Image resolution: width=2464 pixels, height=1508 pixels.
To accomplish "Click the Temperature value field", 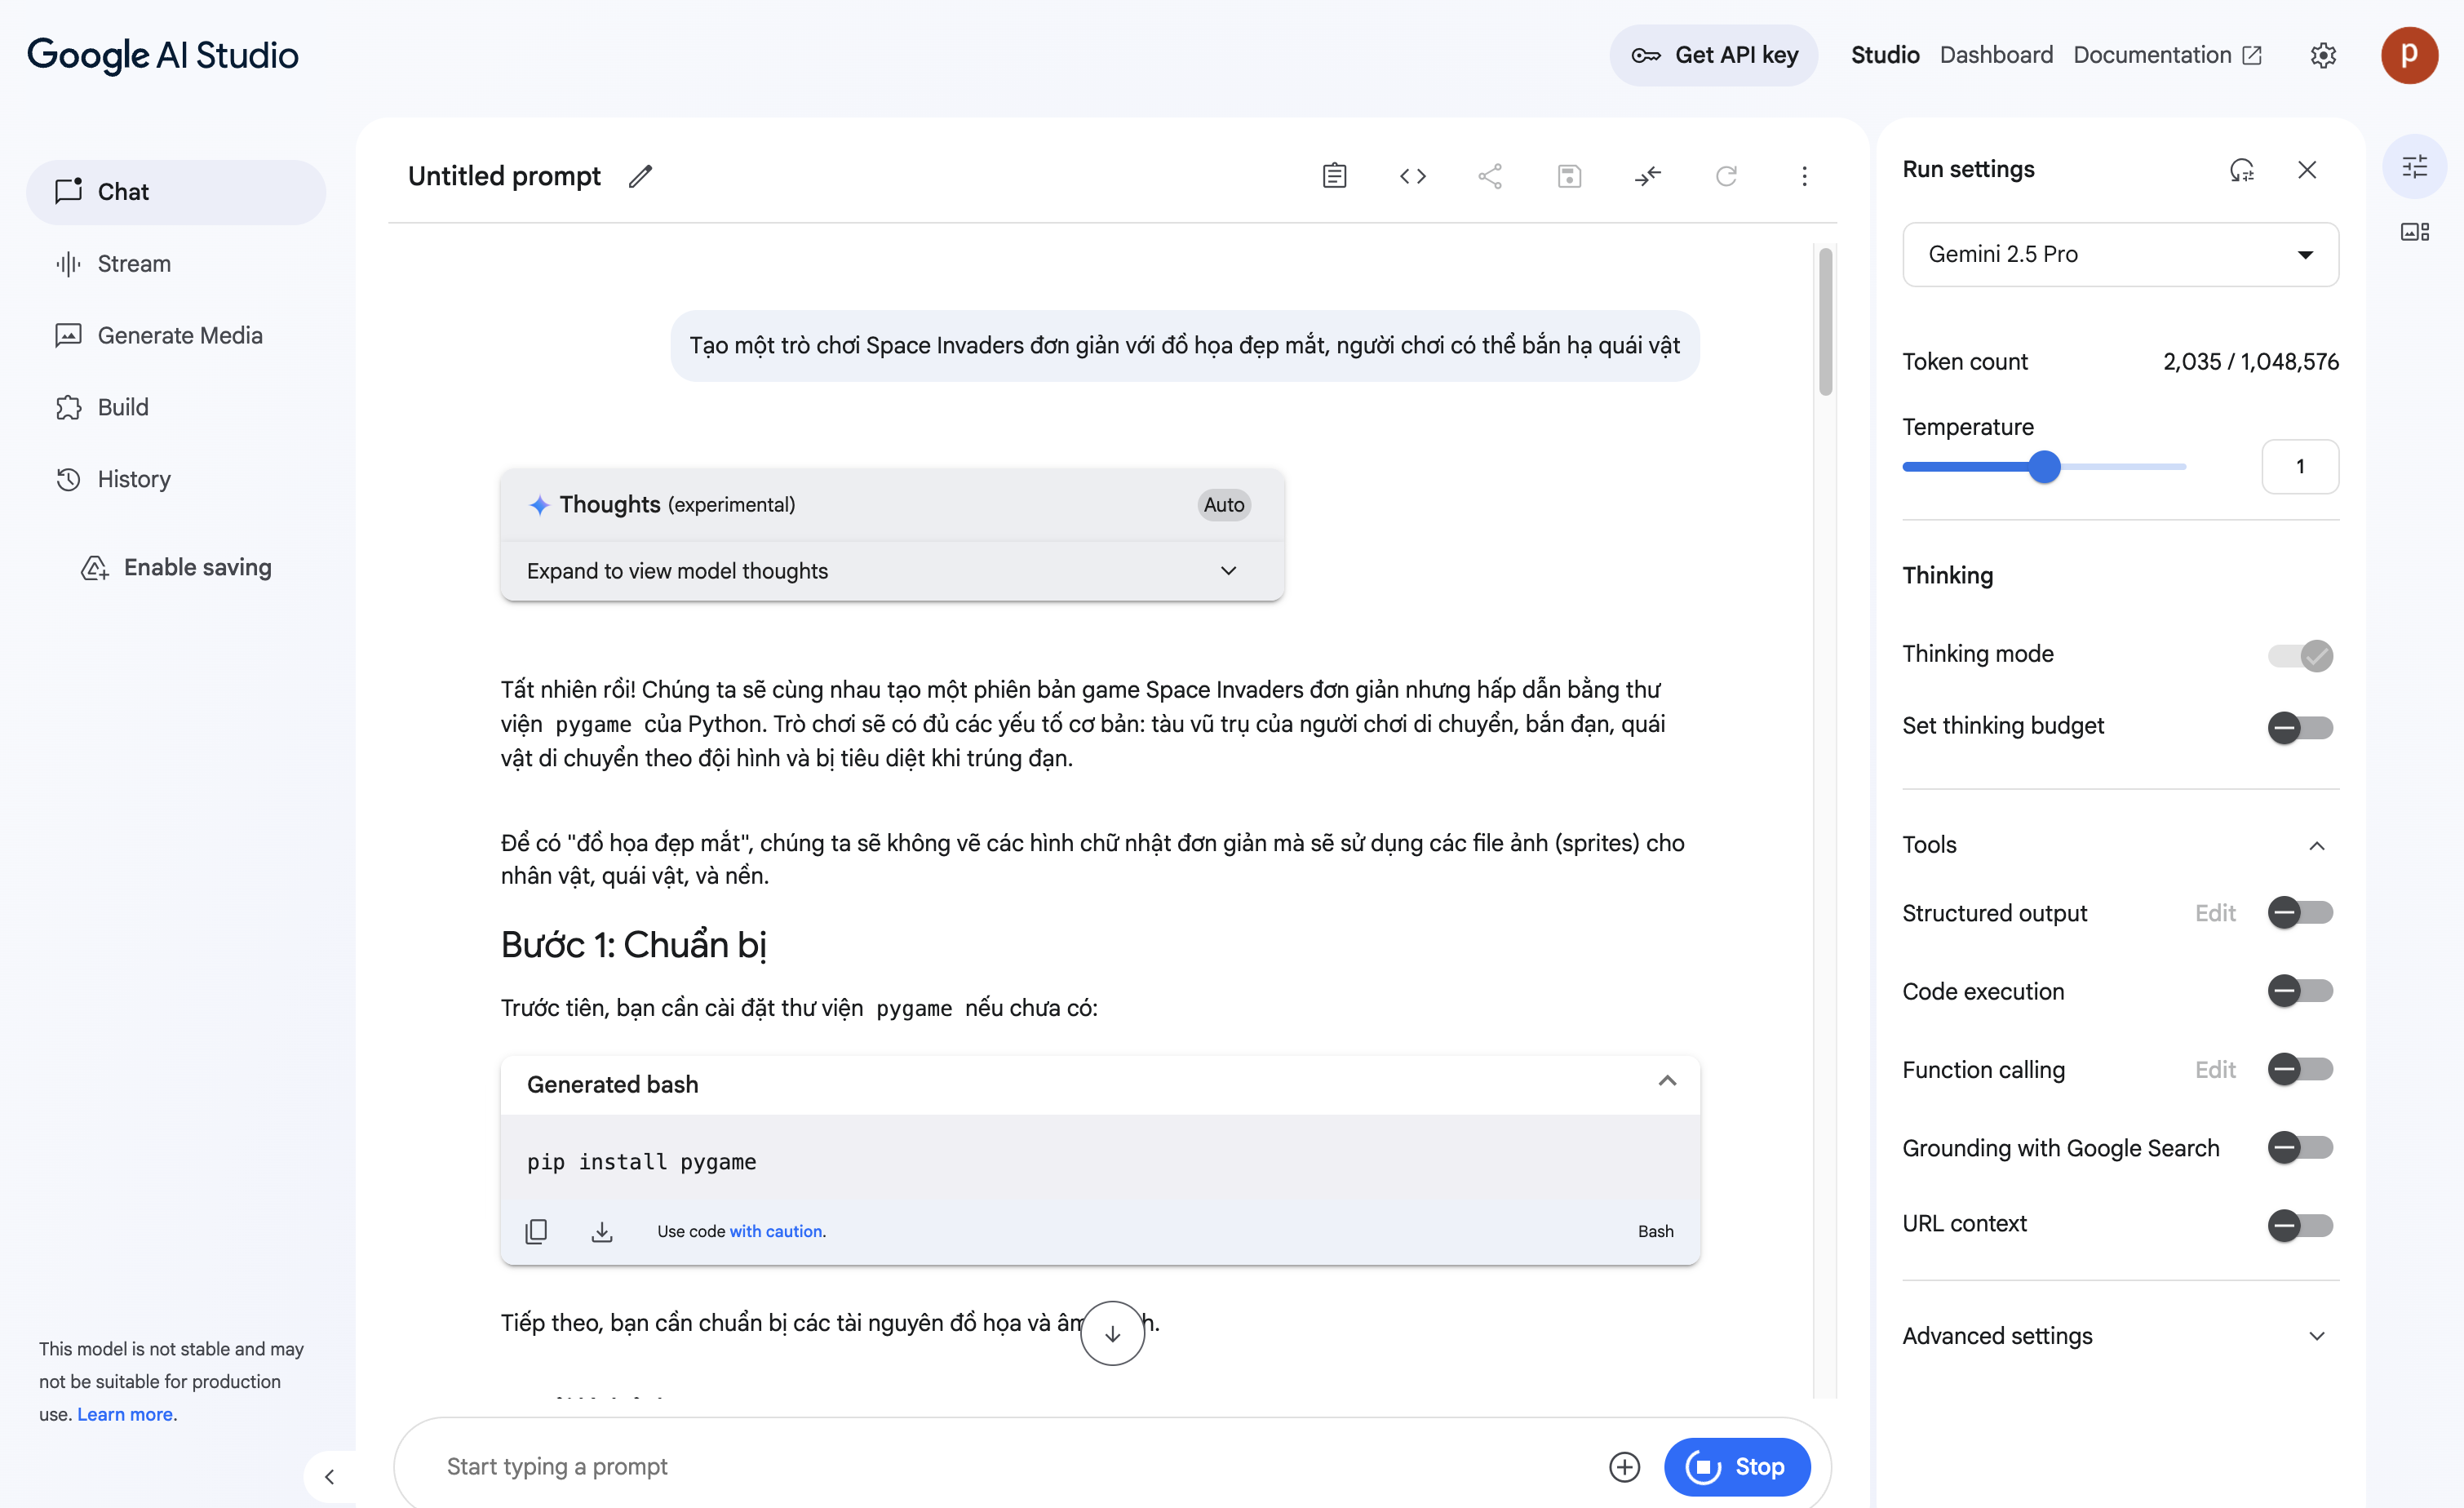I will (x=2299, y=466).
